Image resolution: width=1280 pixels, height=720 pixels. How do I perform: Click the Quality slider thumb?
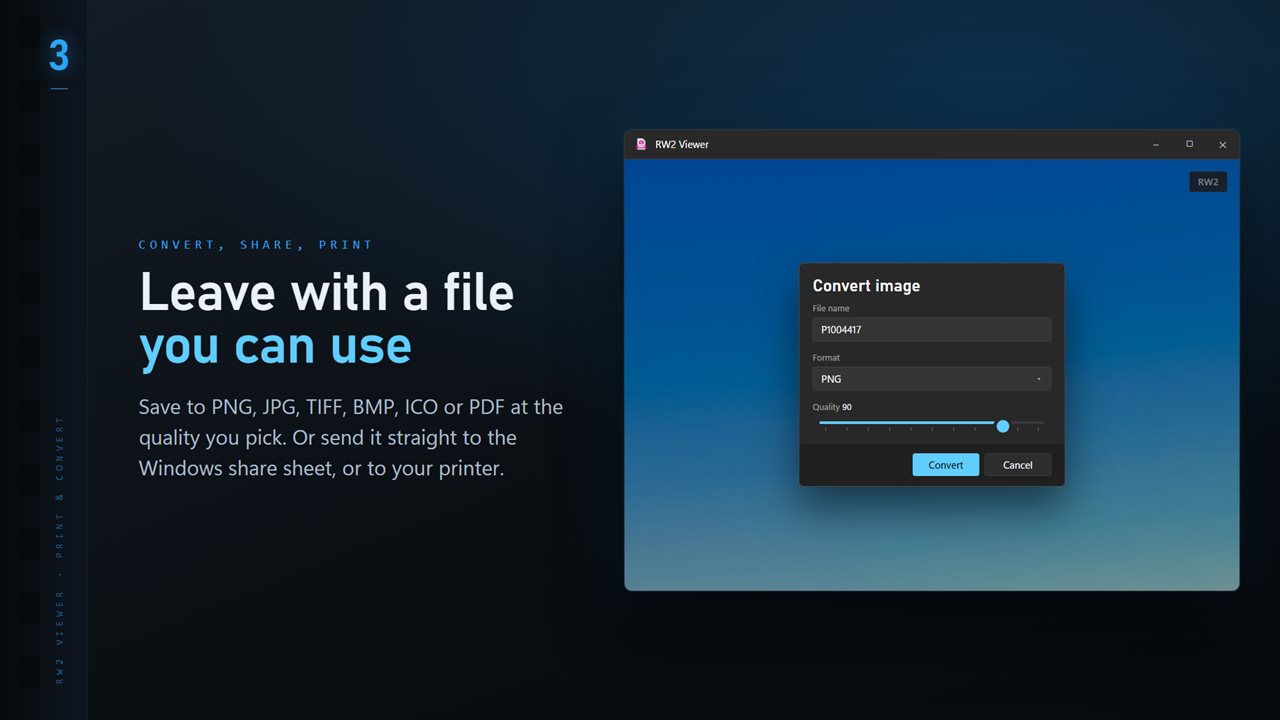coord(1003,426)
